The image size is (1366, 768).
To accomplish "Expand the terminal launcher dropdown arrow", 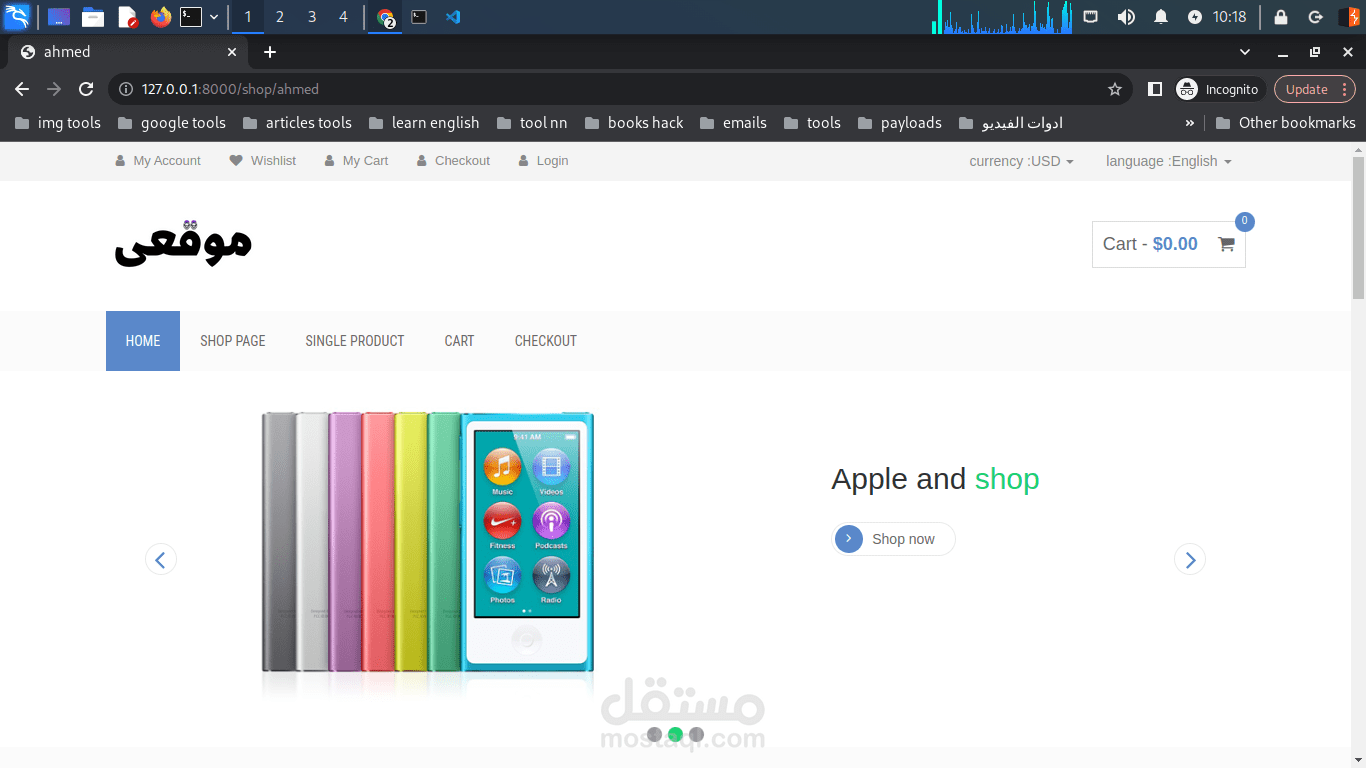I will coord(214,17).
